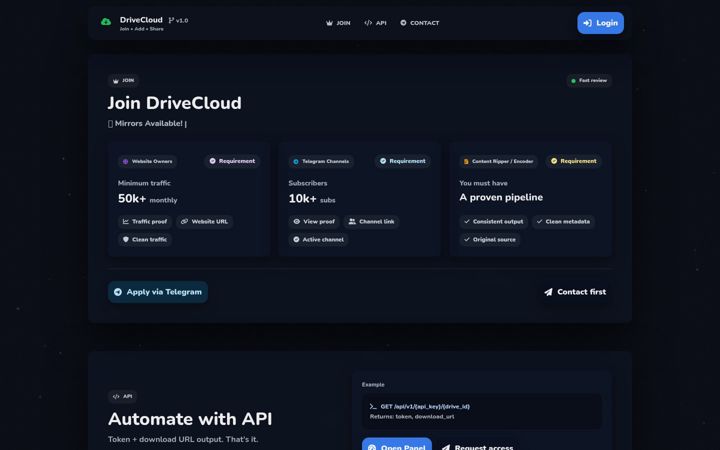Click the Telegram Channels tag
The height and width of the screenshot is (450, 720).
point(321,161)
